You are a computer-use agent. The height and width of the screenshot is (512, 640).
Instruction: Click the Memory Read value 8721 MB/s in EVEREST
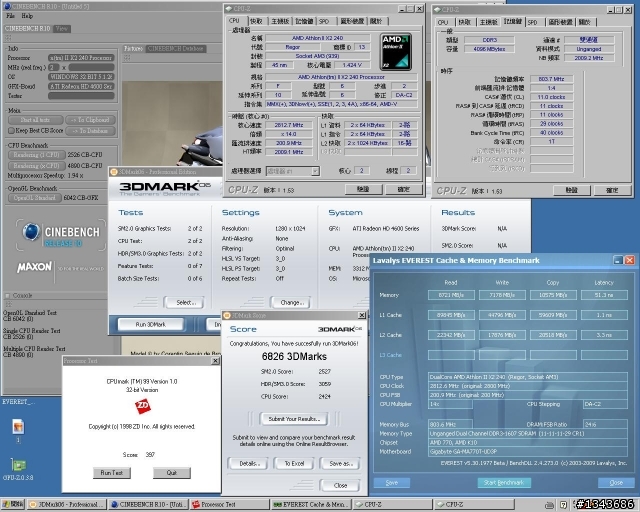click(451, 295)
